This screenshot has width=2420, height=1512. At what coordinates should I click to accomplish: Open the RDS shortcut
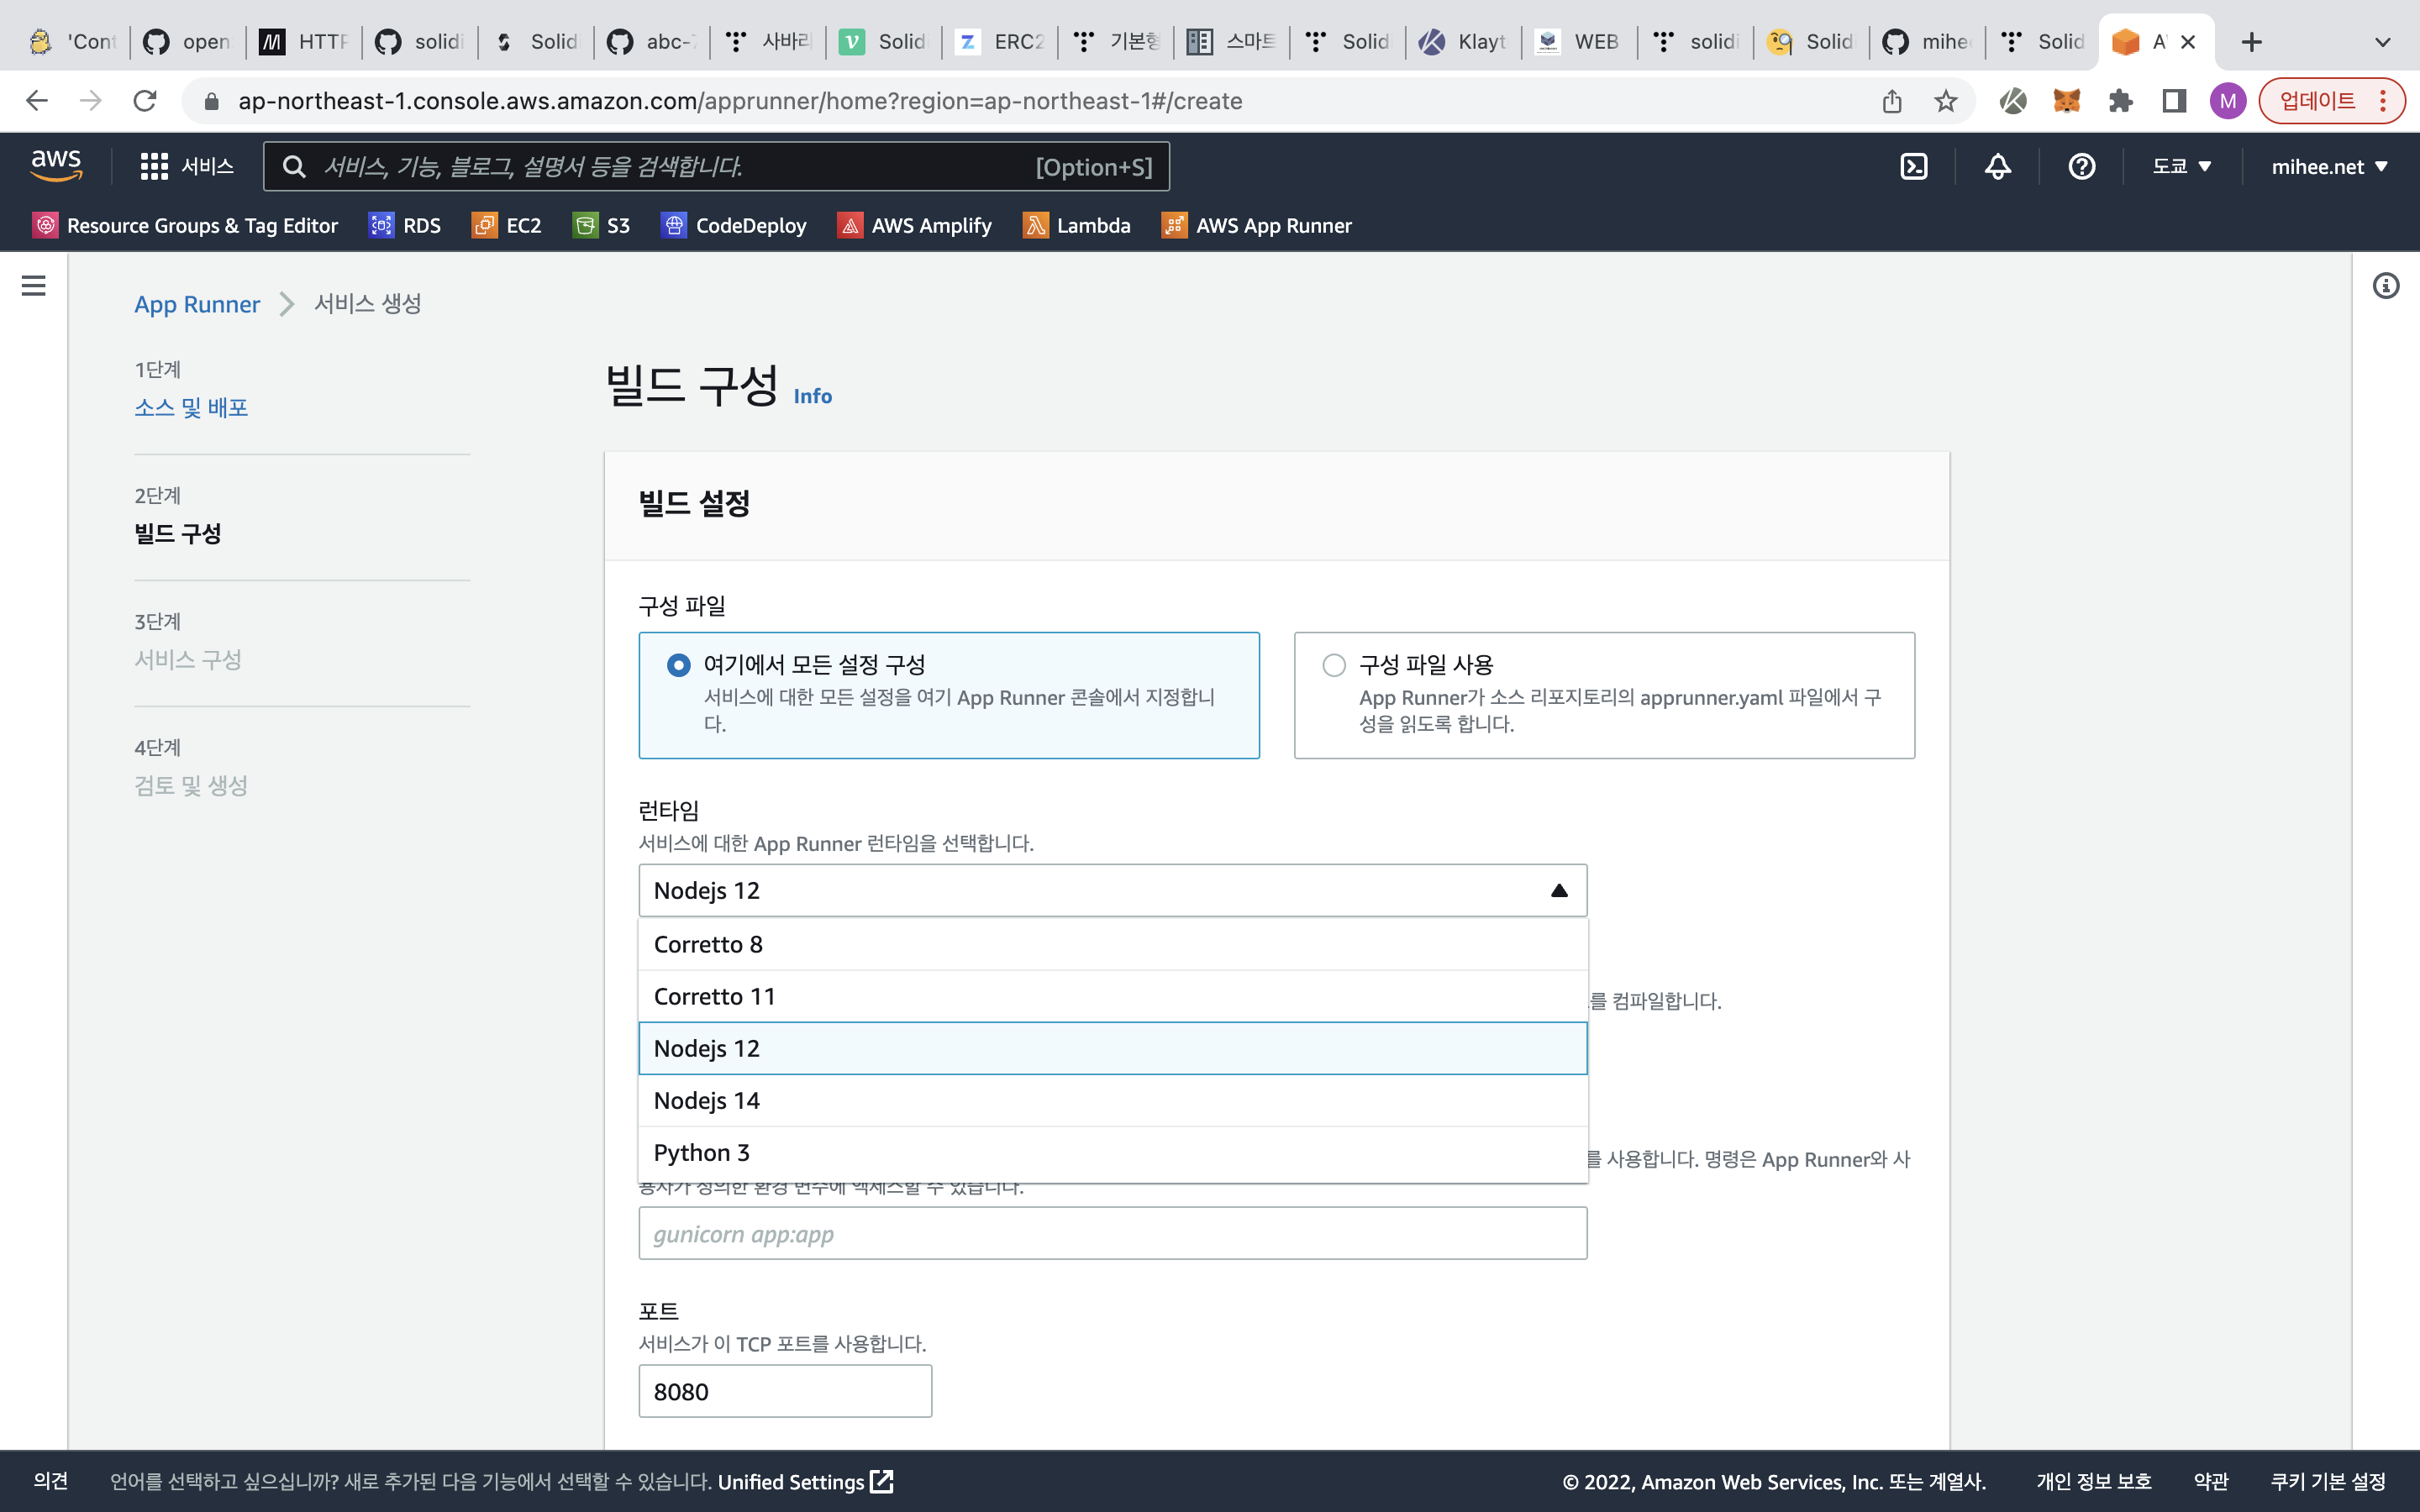pyautogui.click(x=405, y=225)
